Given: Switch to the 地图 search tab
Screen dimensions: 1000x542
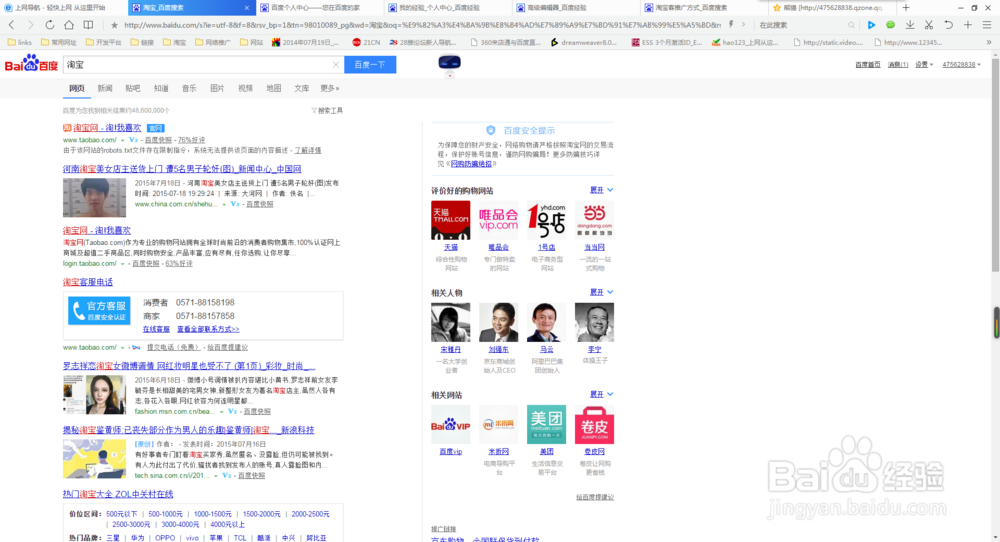Looking at the screenshot, I should pyautogui.click(x=274, y=88).
